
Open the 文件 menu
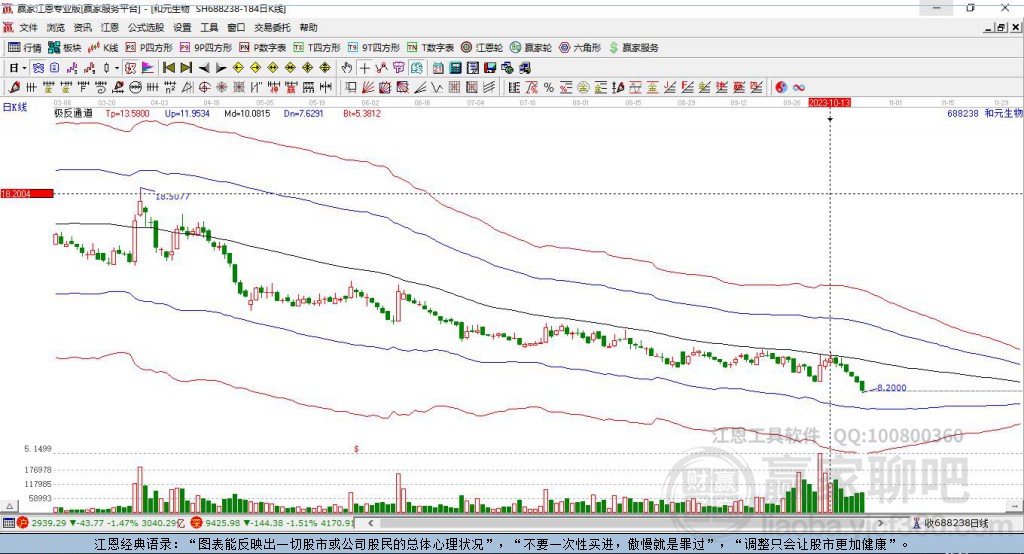click(28, 27)
